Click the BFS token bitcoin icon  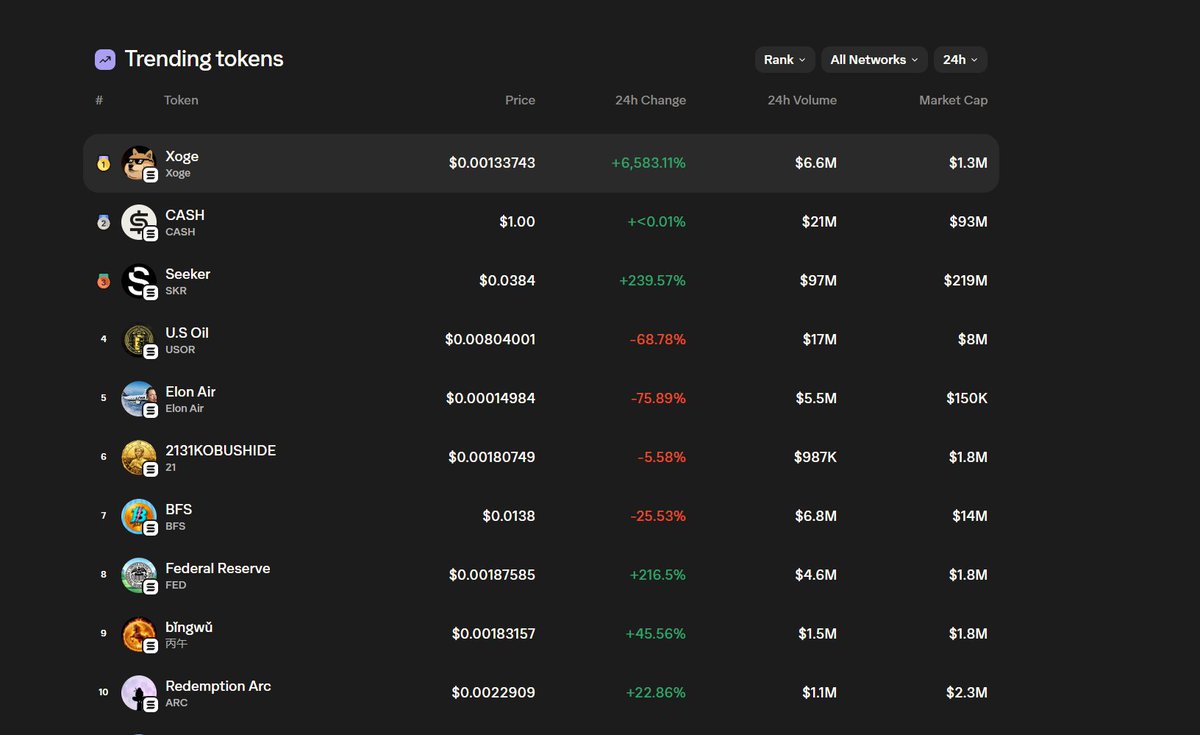[x=139, y=516]
